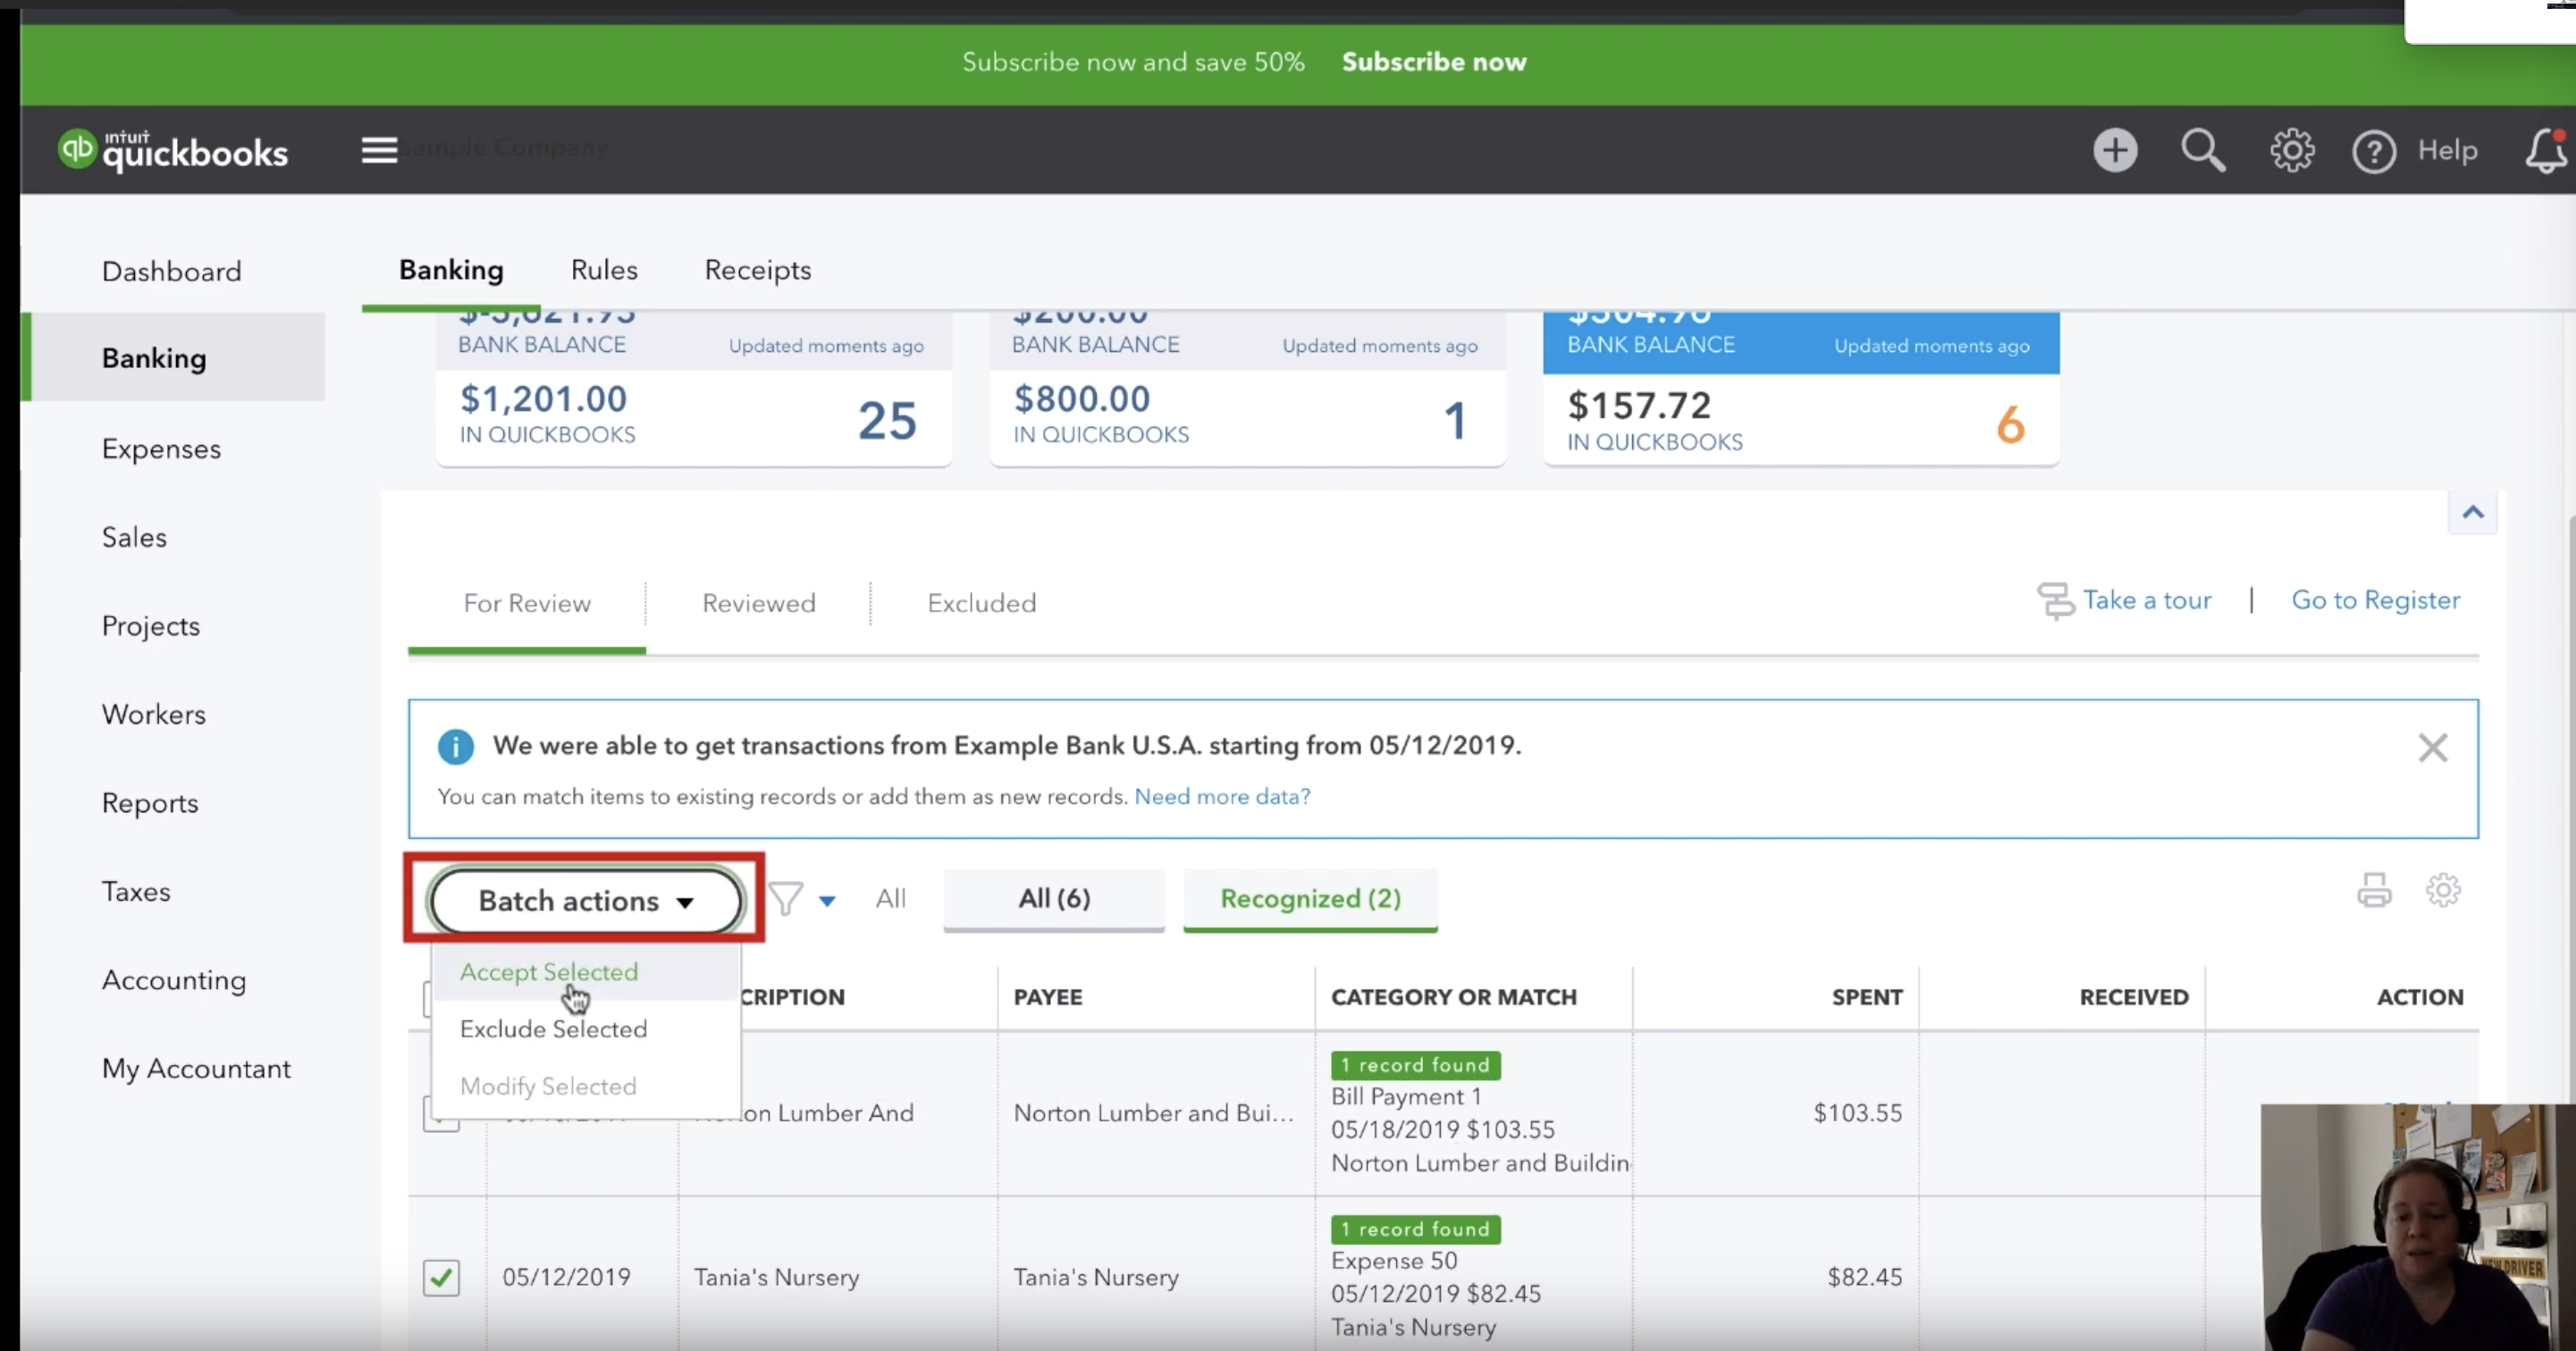Click the Expense 50 match text
2576x1351 pixels.
click(1394, 1260)
